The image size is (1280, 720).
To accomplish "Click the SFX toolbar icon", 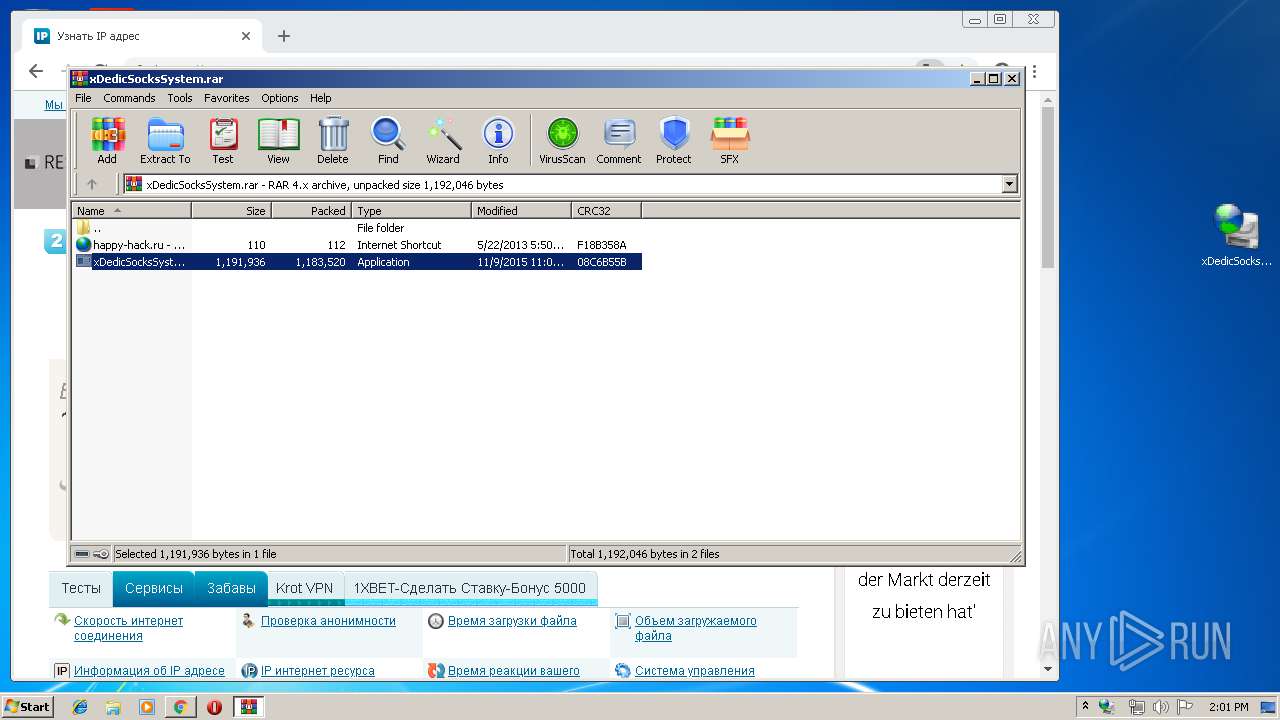I will 730,140.
